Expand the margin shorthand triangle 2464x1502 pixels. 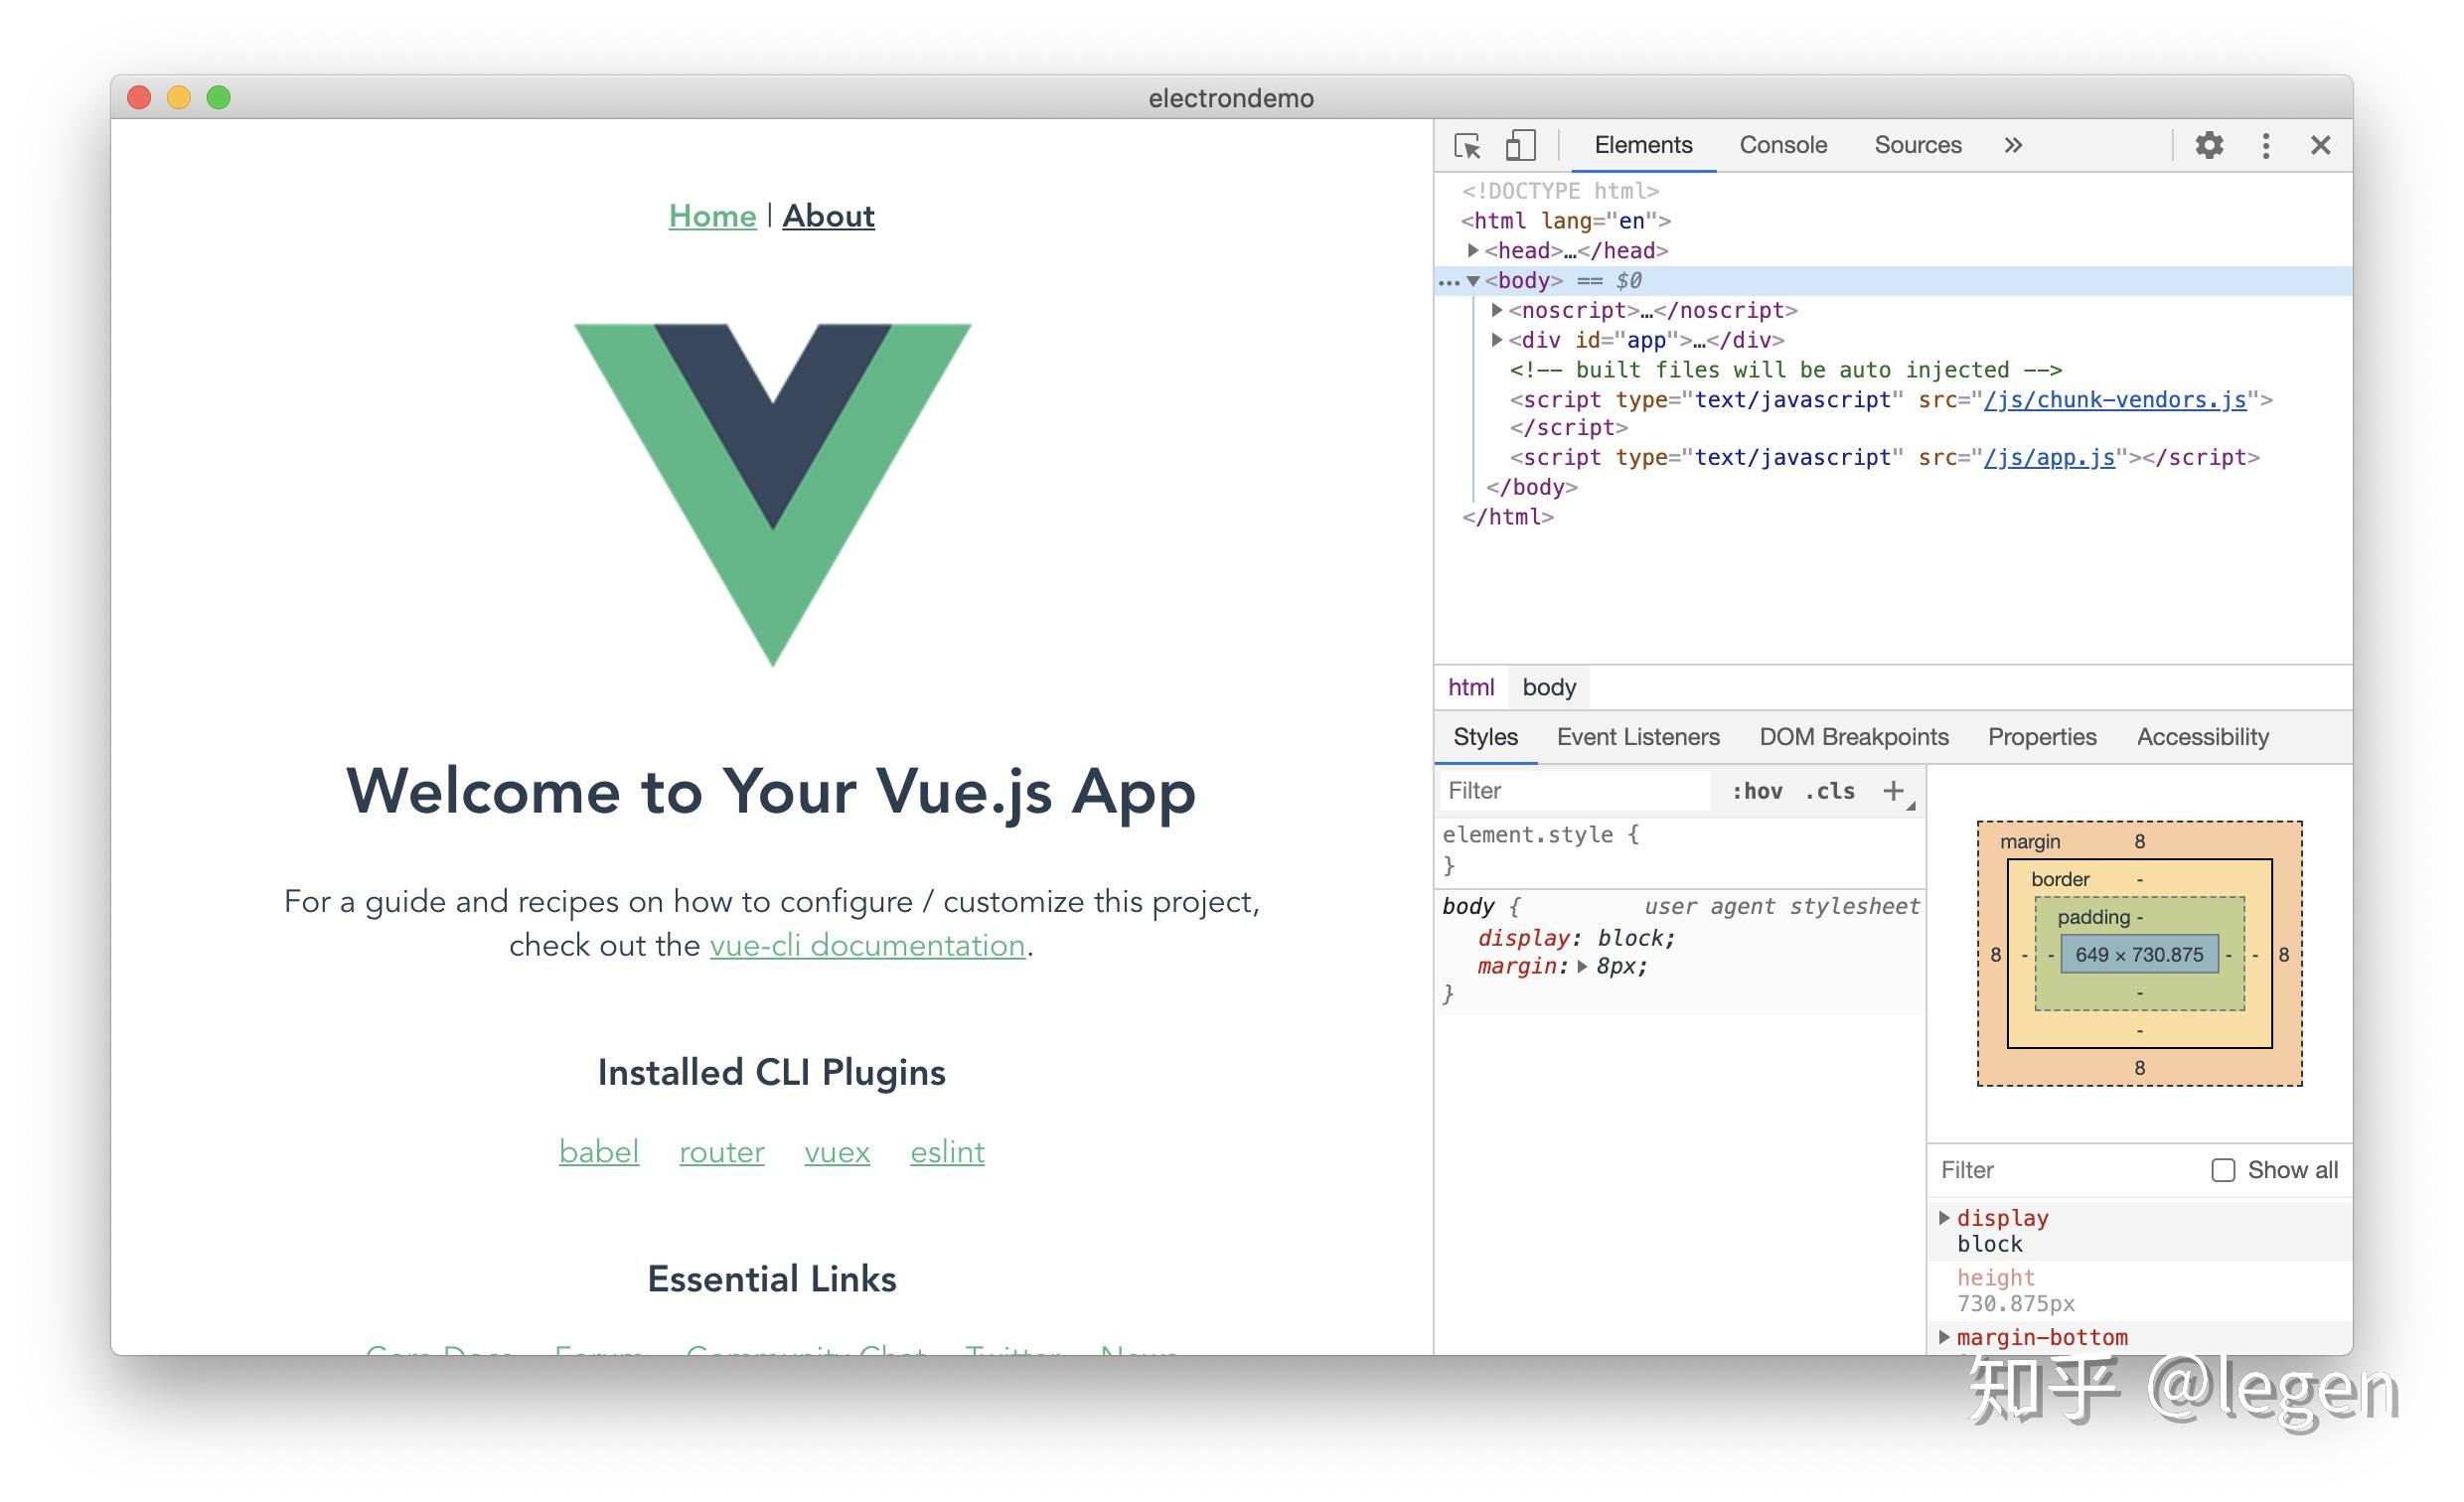click(1582, 967)
